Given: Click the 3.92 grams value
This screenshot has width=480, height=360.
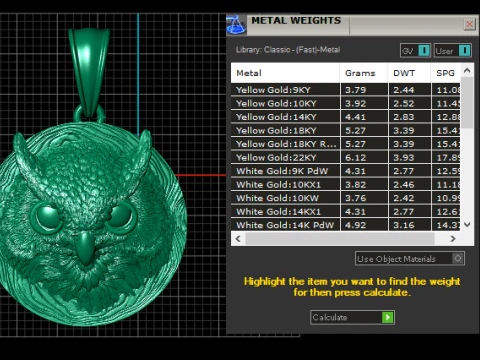Looking at the screenshot, I should click(355, 103).
